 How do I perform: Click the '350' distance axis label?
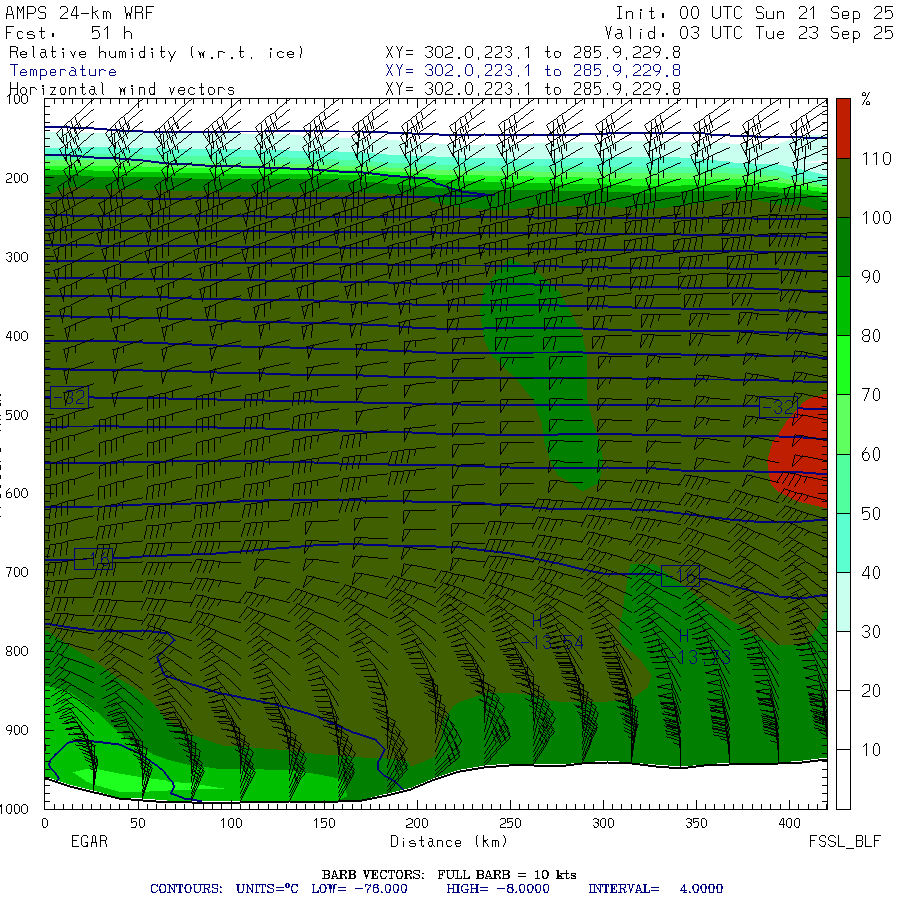pyautogui.click(x=696, y=823)
